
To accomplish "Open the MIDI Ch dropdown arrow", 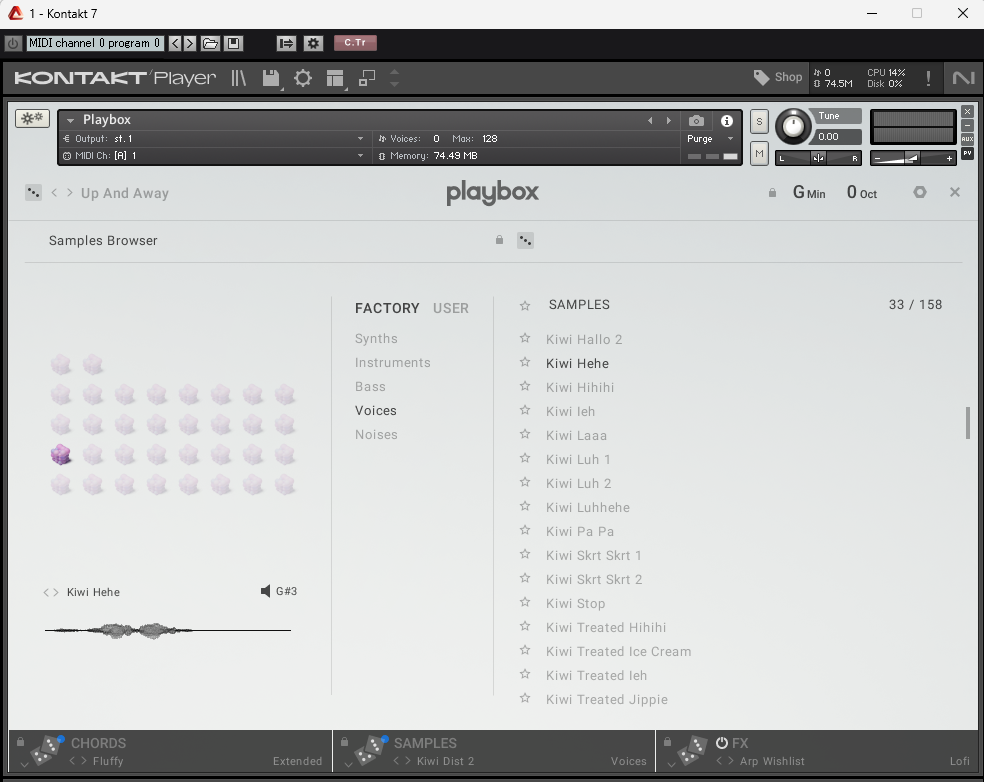I will point(360,156).
